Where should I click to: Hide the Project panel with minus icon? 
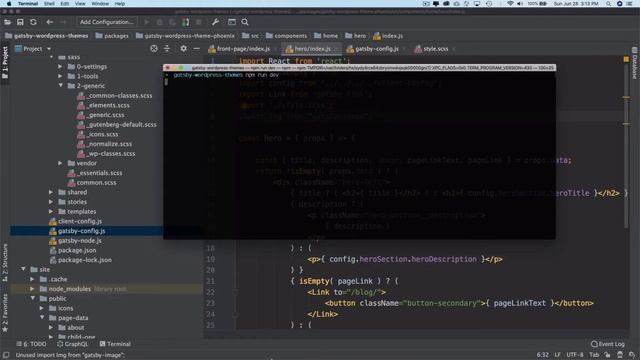(196, 49)
